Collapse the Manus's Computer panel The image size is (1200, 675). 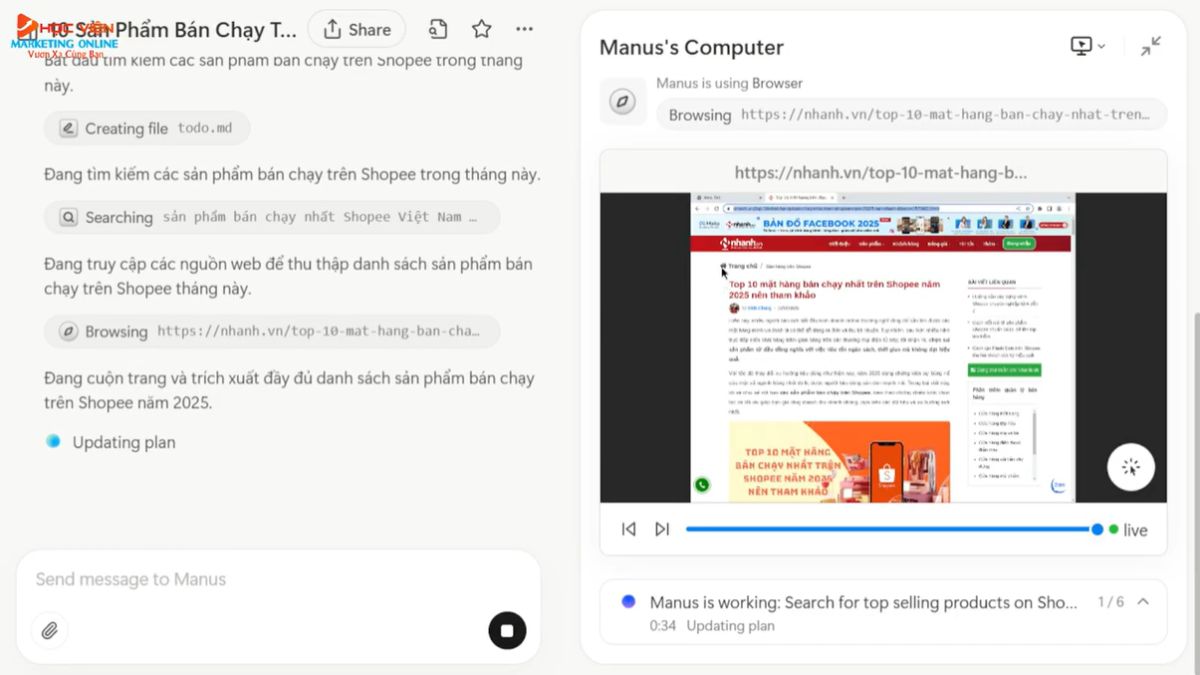(x=1151, y=46)
